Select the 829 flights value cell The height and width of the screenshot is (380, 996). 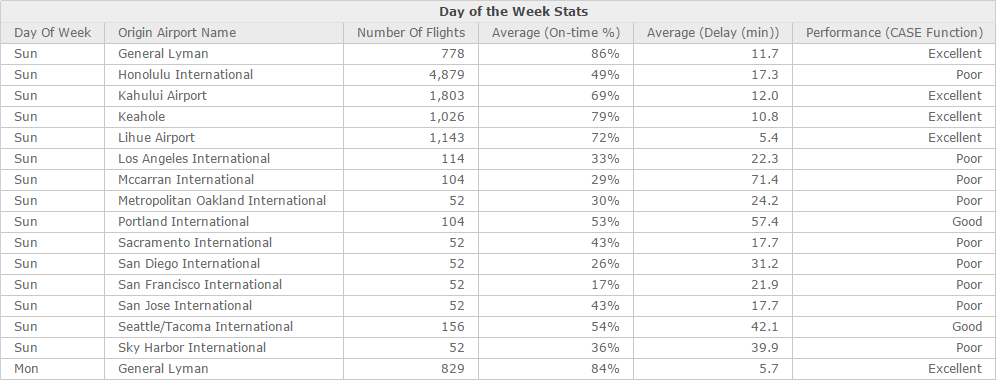411,369
